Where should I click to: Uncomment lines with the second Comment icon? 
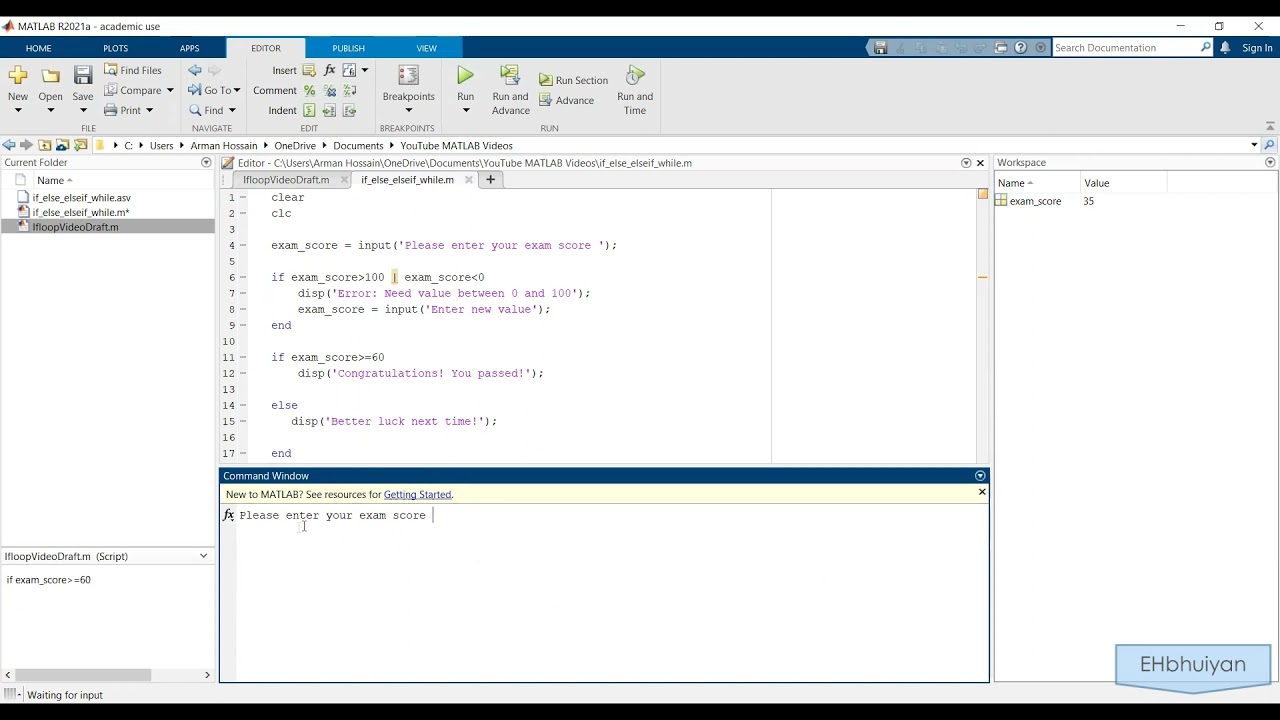pos(329,90)
